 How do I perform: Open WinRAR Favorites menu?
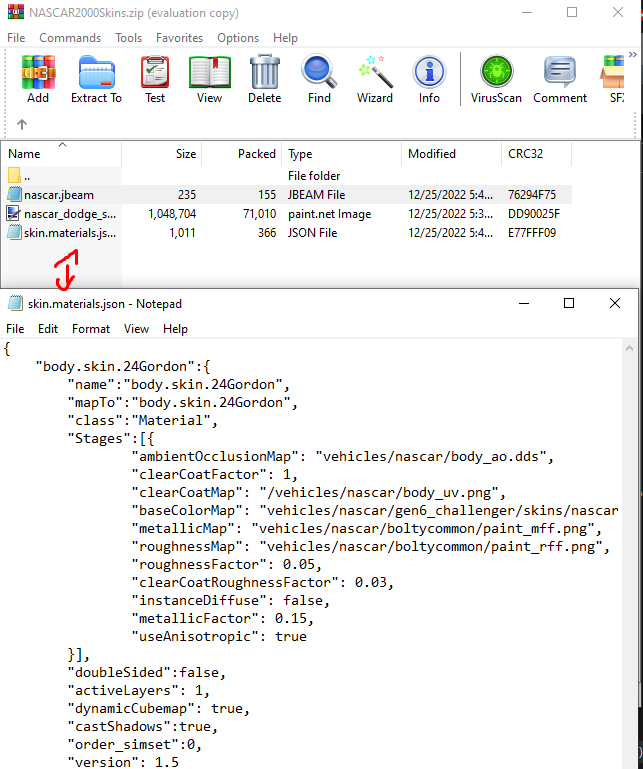click(180, 38)
